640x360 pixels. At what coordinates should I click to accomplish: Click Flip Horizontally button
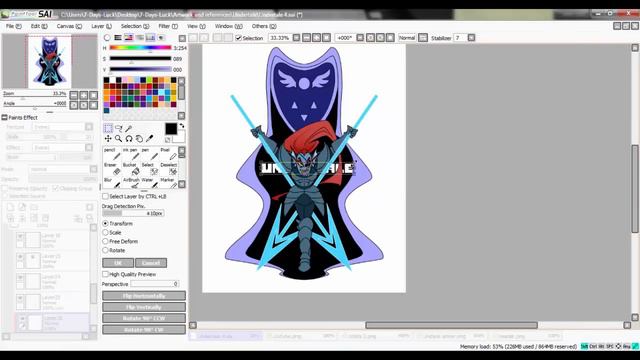pos(144,296)
